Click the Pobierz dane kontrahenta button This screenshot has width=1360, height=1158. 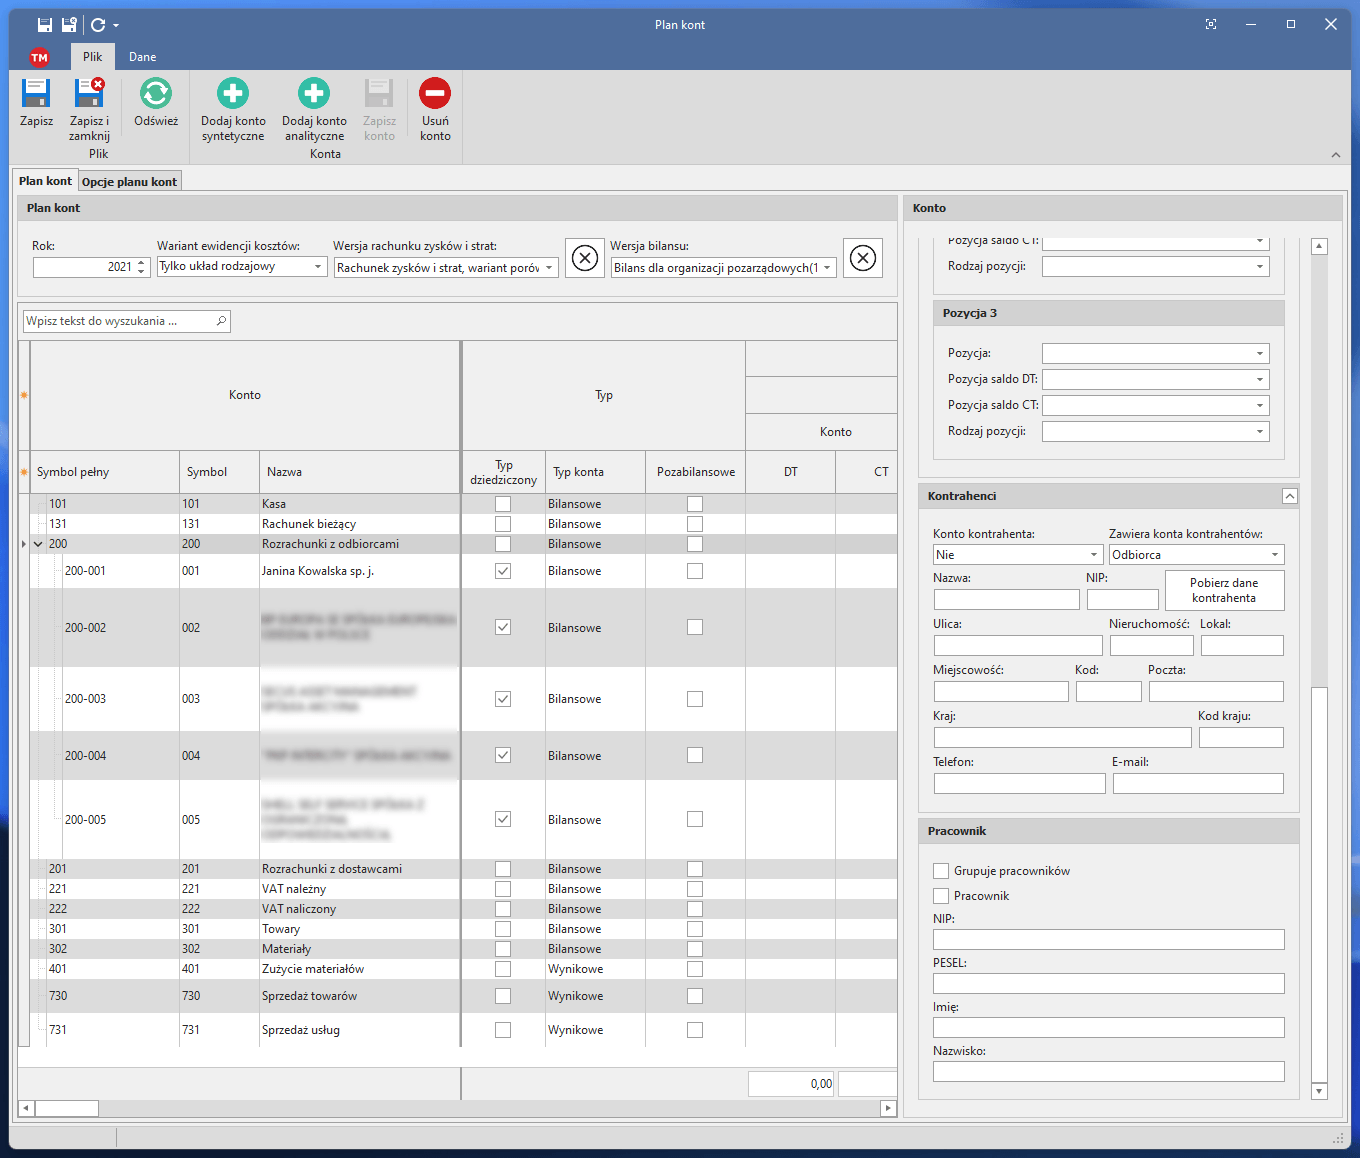(1224, 590)
